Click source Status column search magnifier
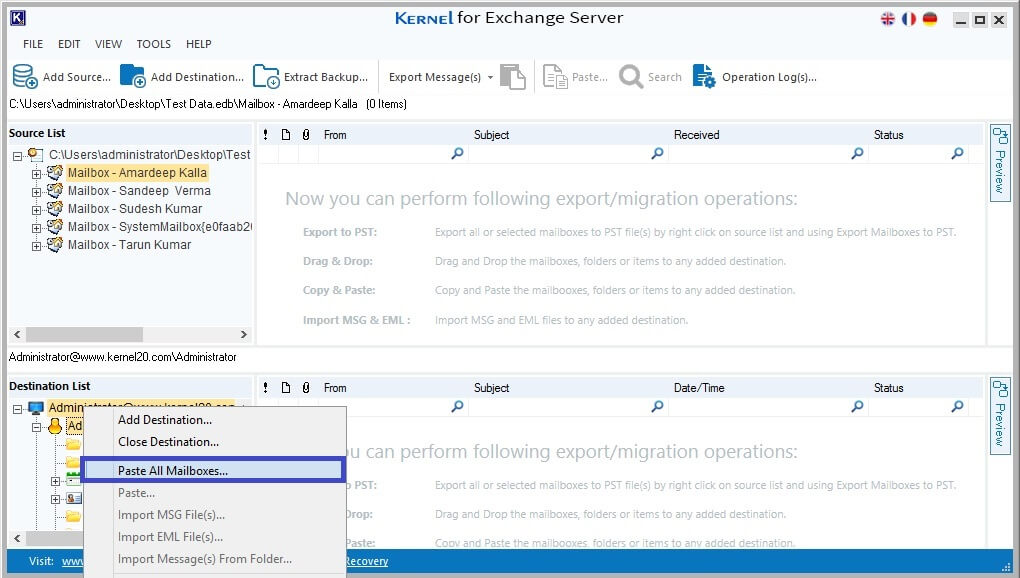The height and width of the screenshot is (578, 1020). pos(958,153)
